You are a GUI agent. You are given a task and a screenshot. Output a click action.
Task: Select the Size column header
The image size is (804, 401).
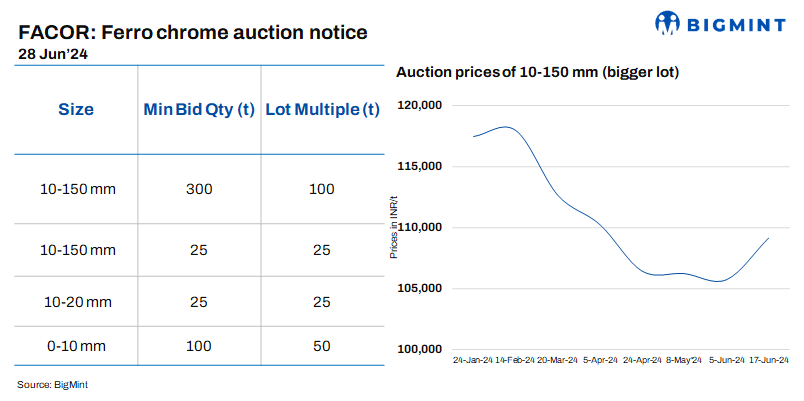pos(75,110)
